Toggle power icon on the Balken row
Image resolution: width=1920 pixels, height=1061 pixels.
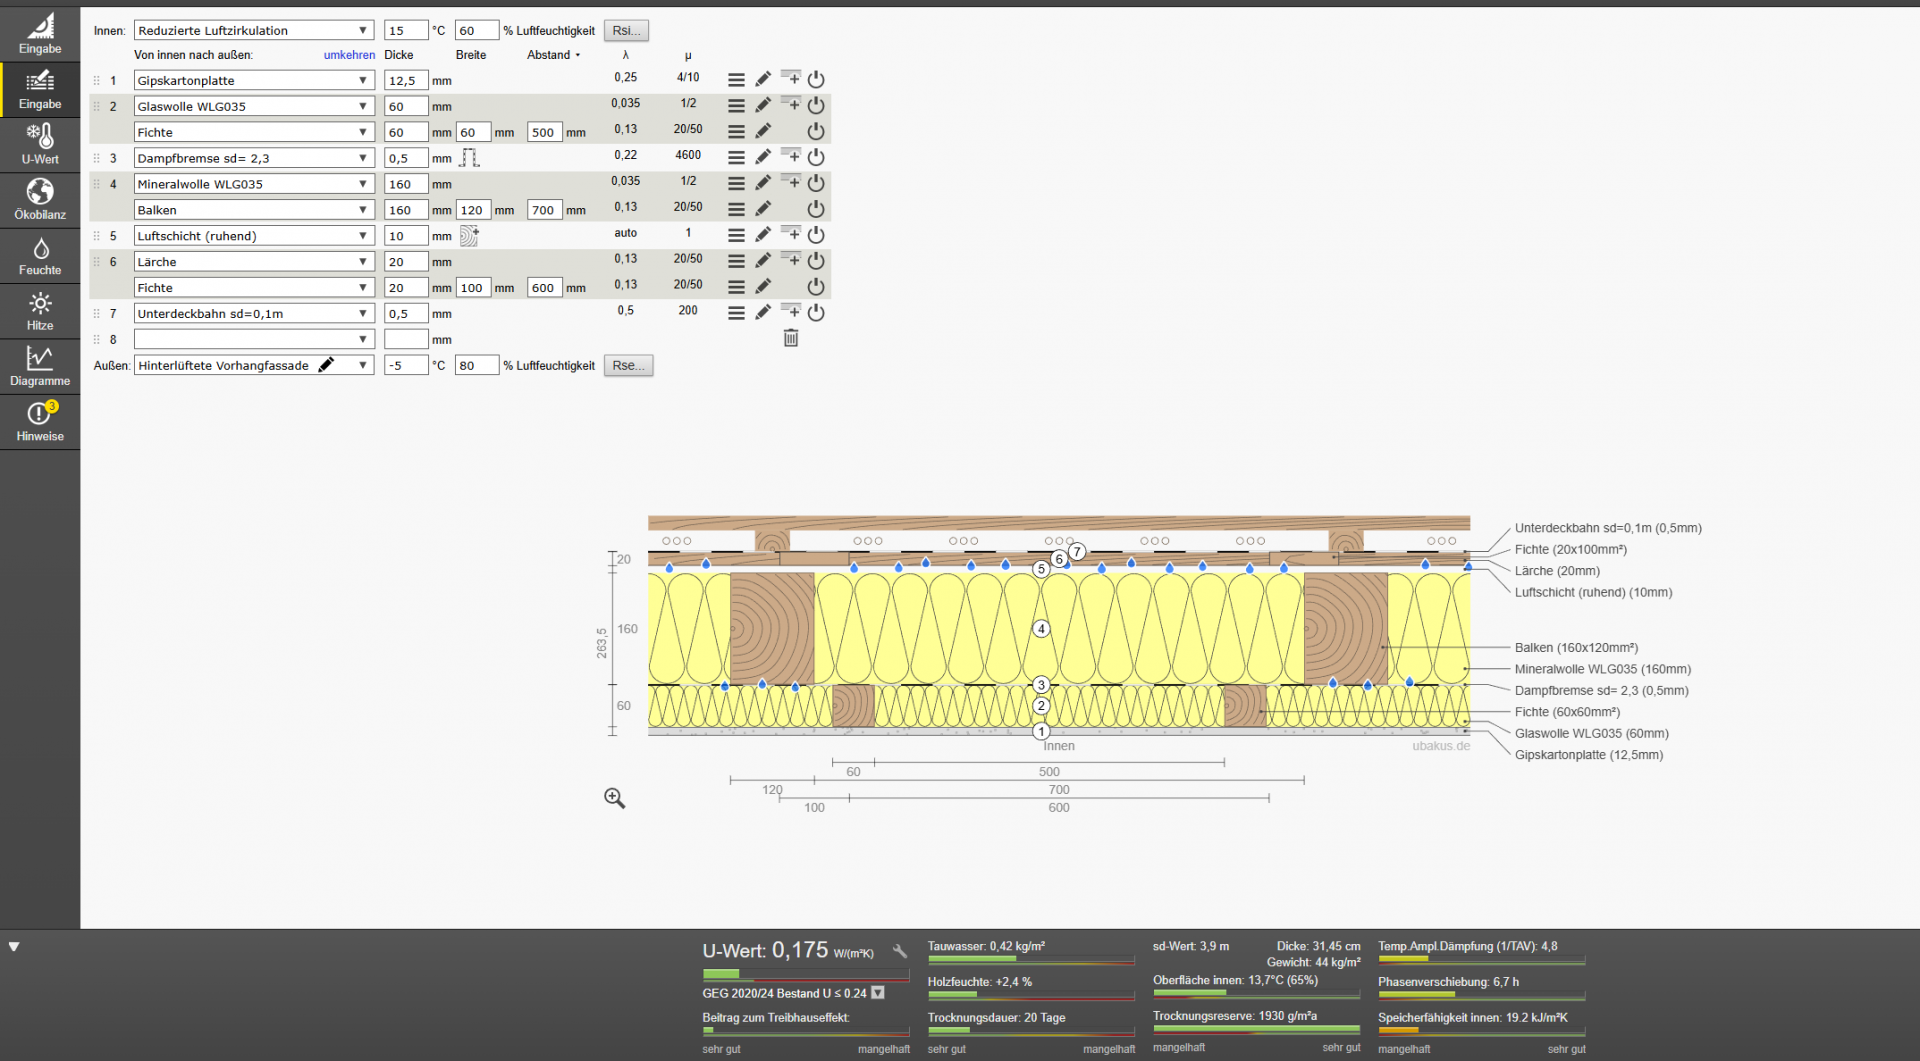(816, 210)
